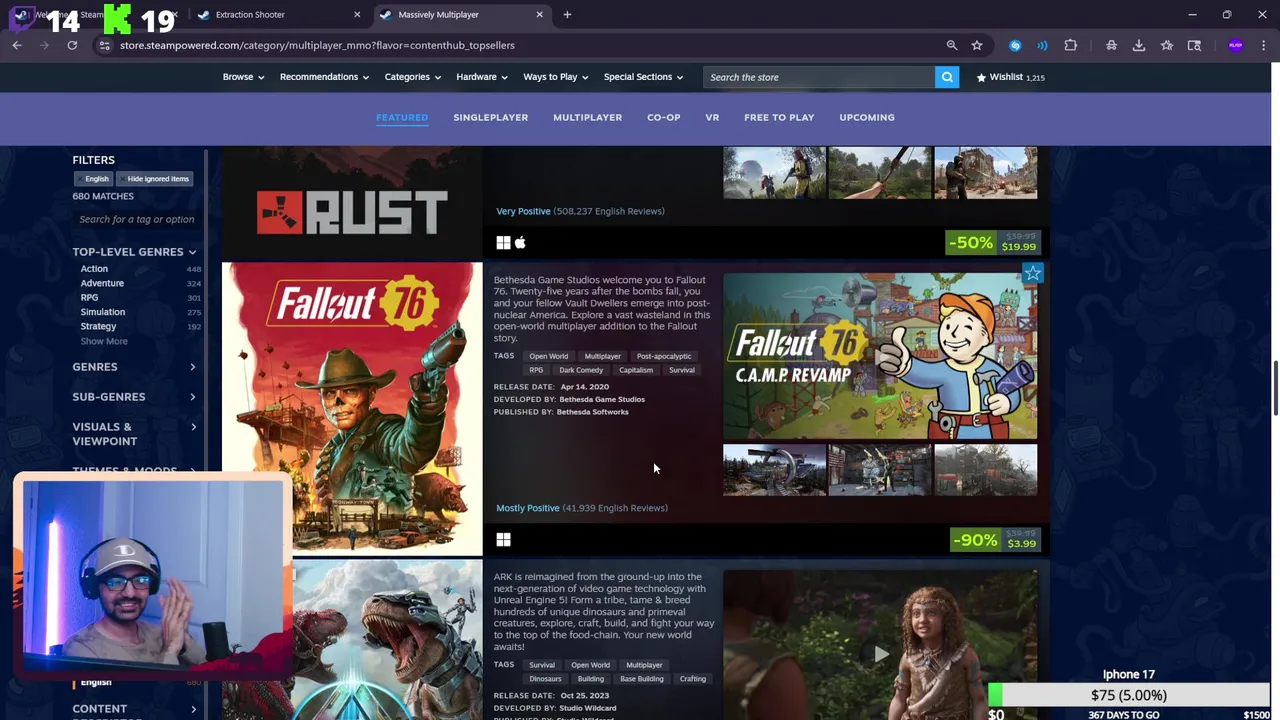The height and width of the screenshot is (720, 1280).
Task: Open the Shazam extension icon
Action: tap(1015, 45)
